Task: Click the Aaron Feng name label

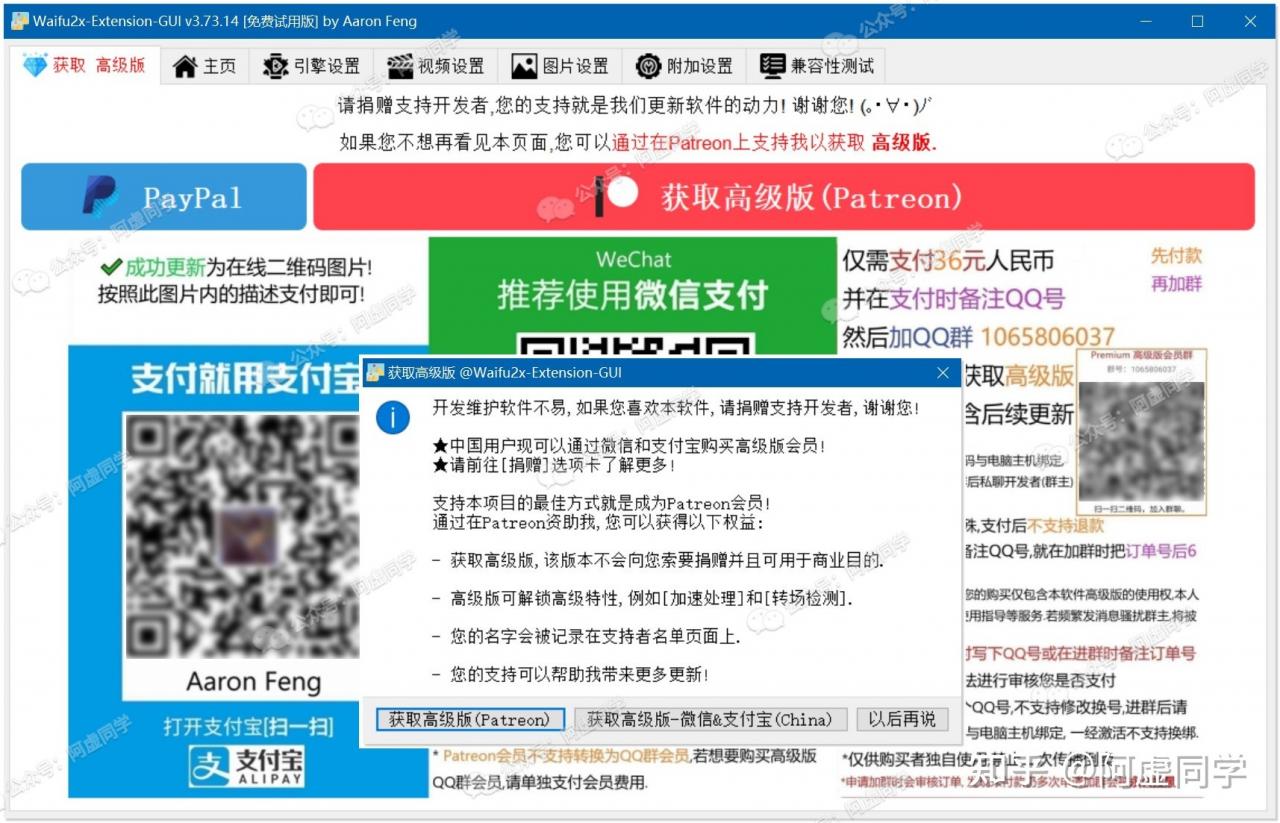Action: click(254, 682)
